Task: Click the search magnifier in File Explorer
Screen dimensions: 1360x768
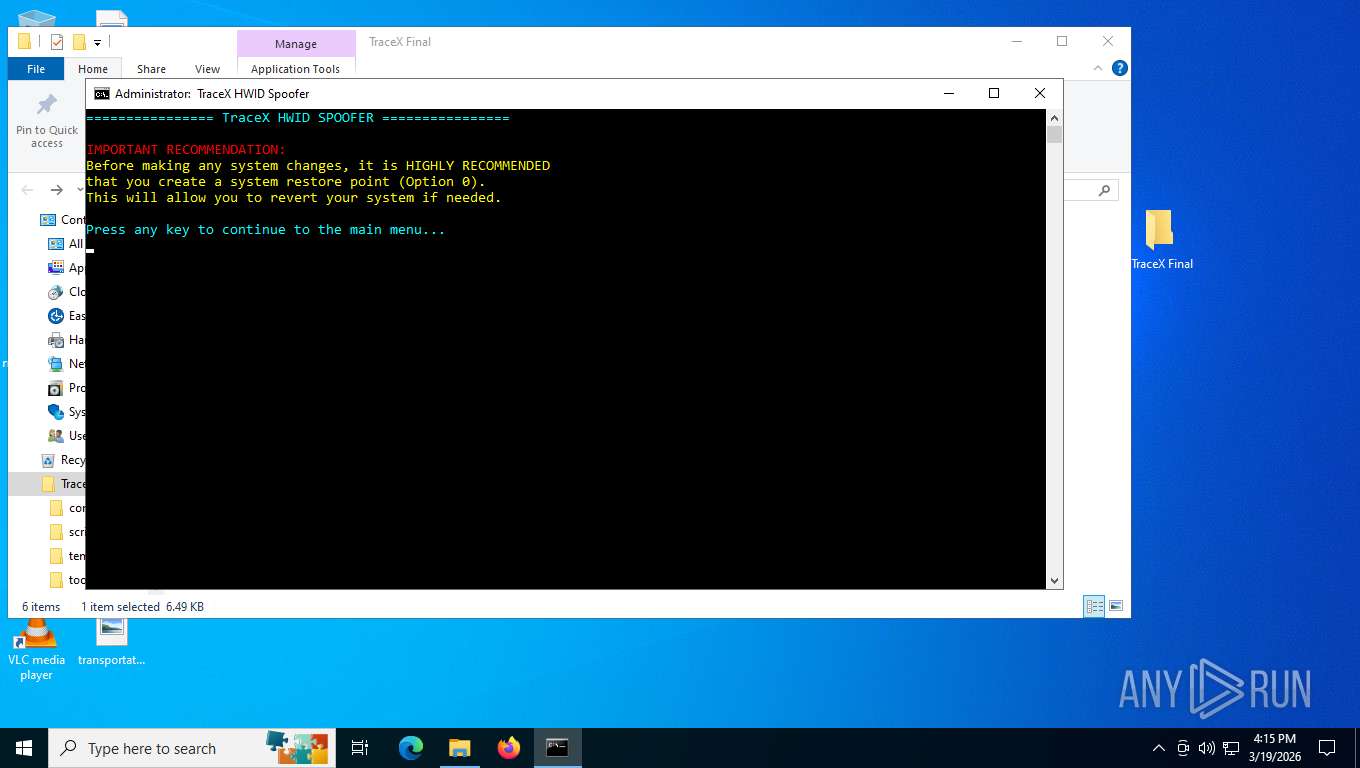Action: 1104,190
